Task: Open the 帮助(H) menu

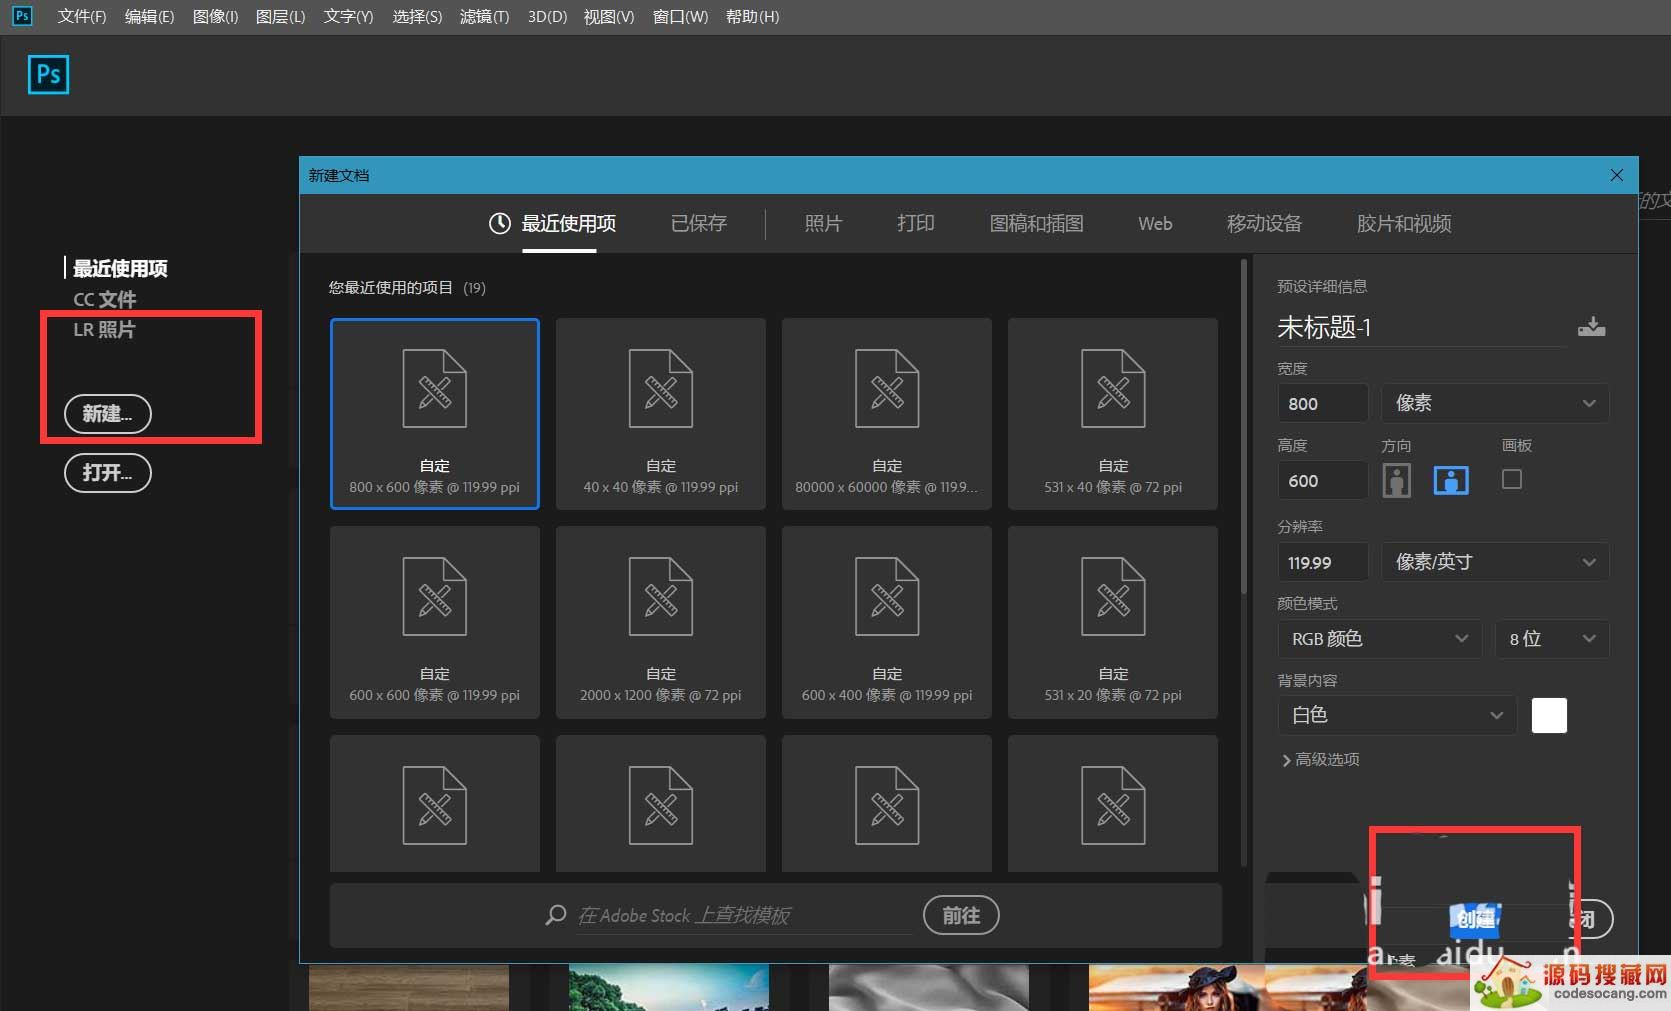Action: pyautogui.click(x=752, y=16)
